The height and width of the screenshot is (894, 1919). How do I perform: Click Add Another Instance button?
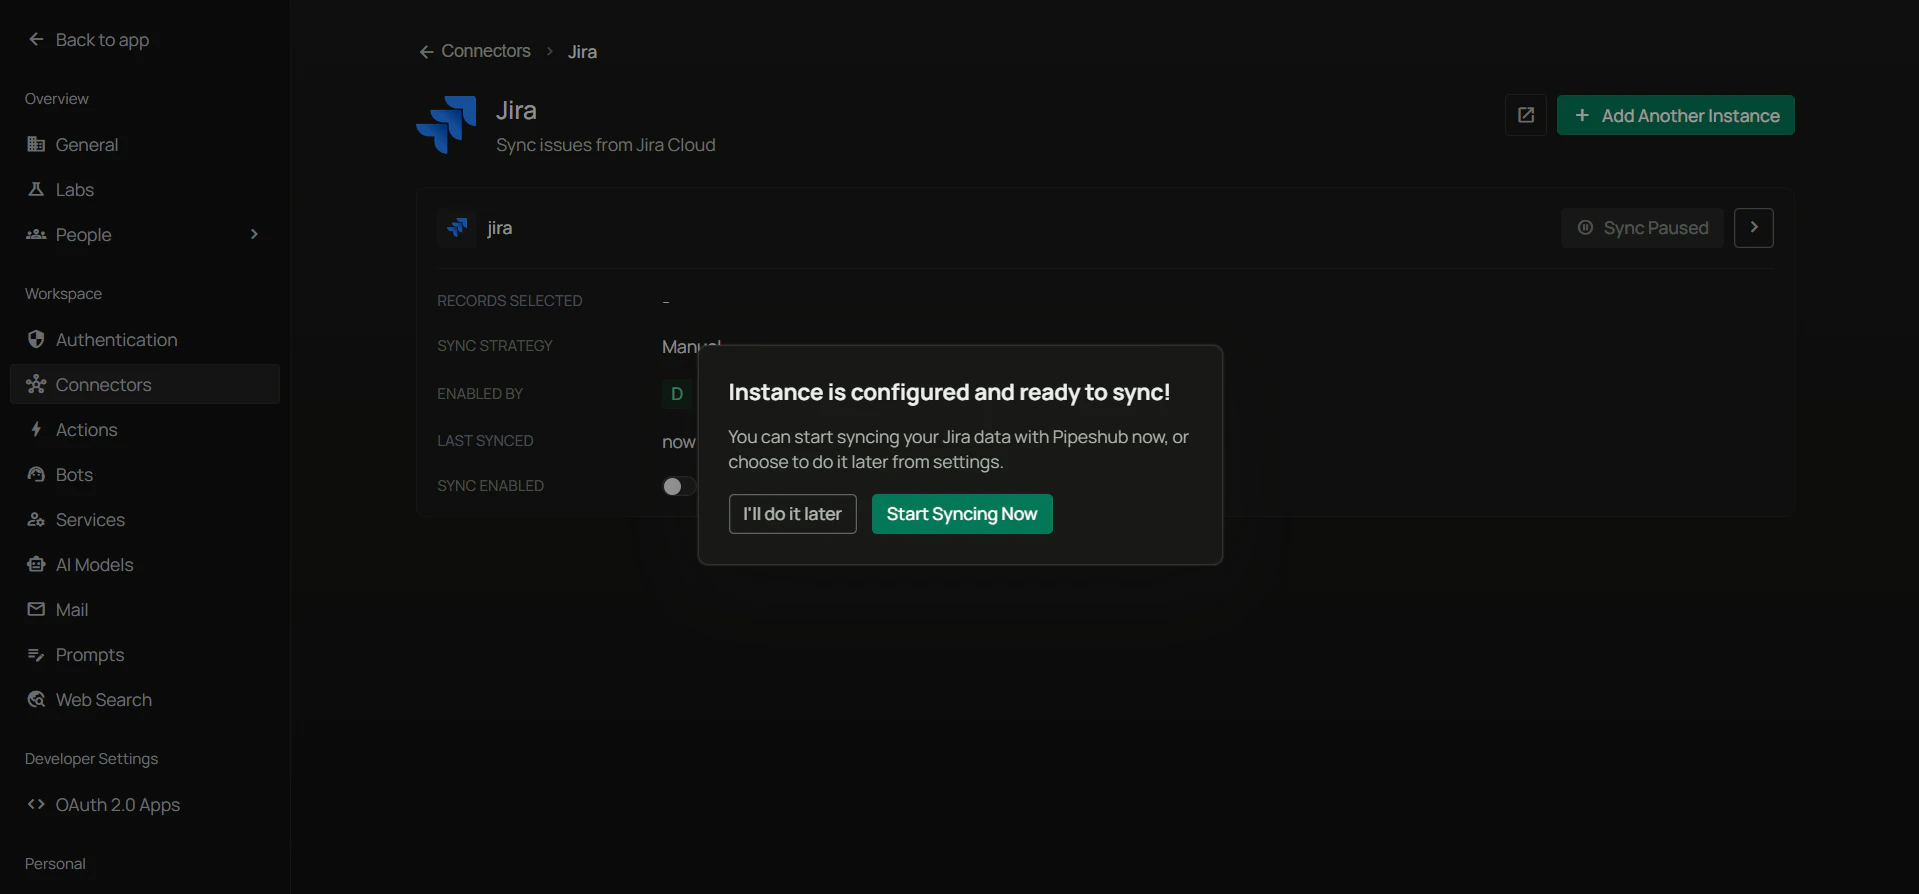(1676, 115)
